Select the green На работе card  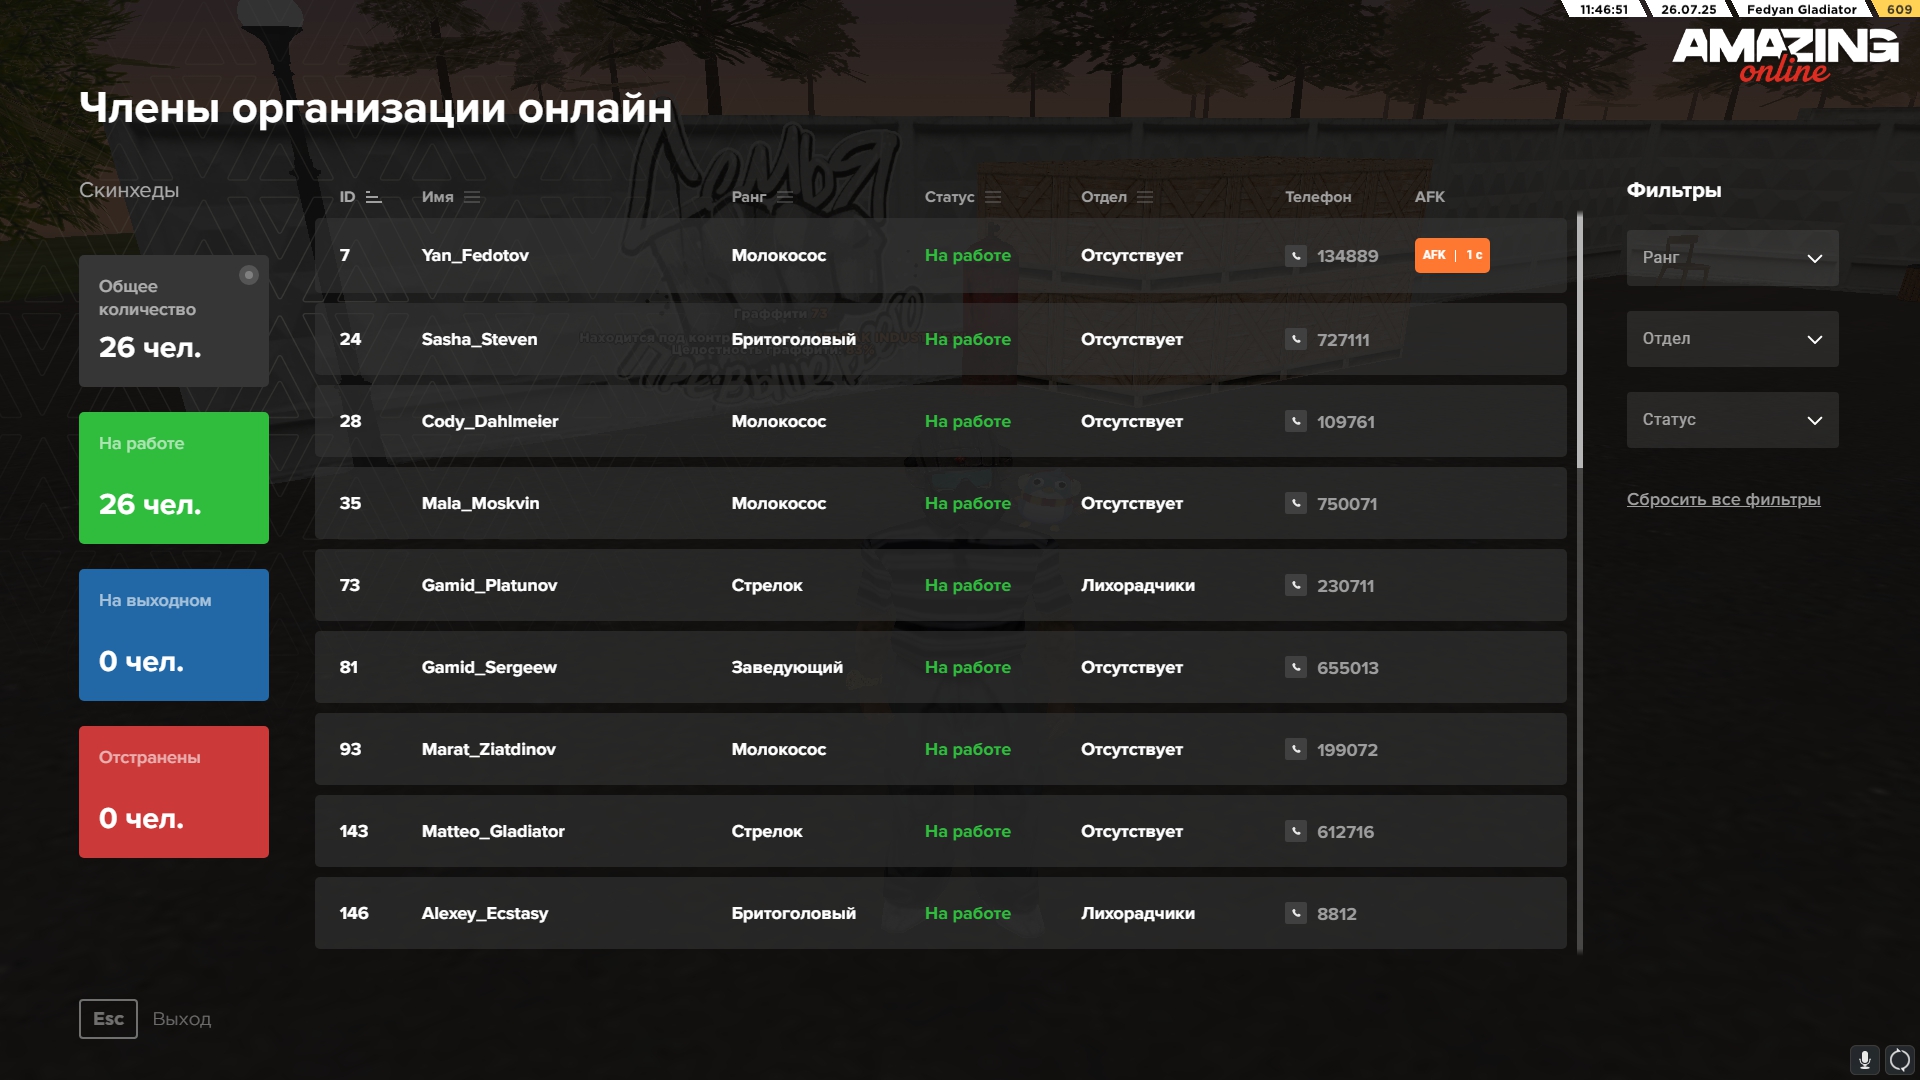pos(174,478)
